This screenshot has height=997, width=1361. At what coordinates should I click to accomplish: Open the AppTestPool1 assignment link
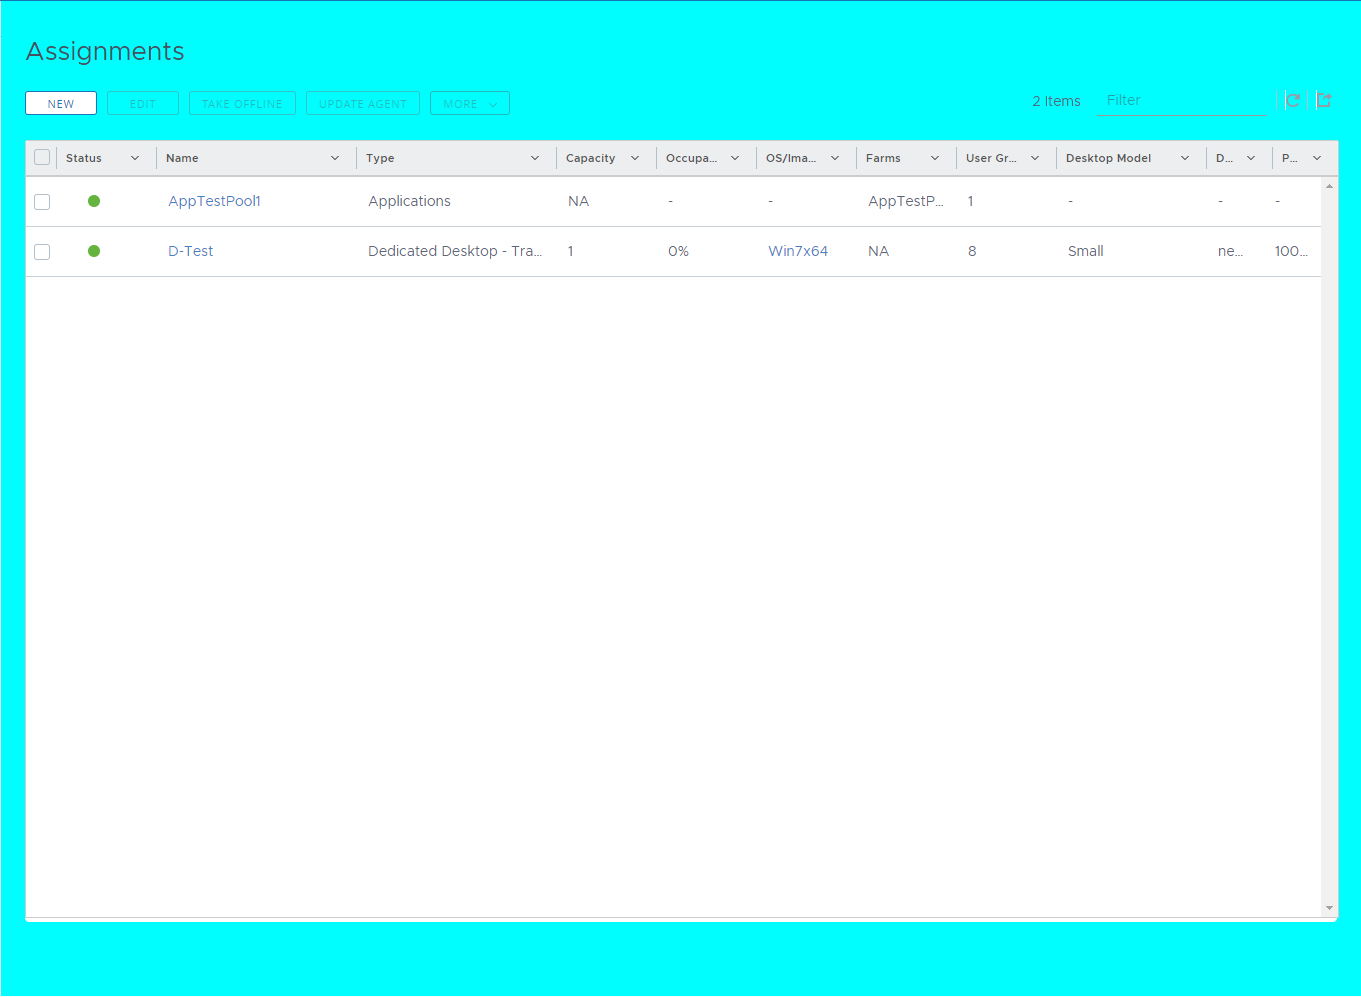click(214, 201)
